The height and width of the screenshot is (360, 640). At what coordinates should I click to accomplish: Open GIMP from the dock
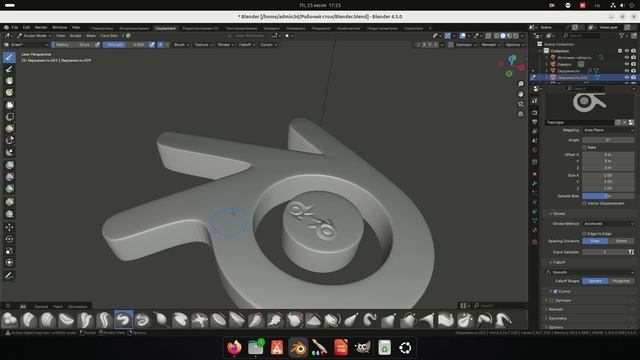pos(362,348)
